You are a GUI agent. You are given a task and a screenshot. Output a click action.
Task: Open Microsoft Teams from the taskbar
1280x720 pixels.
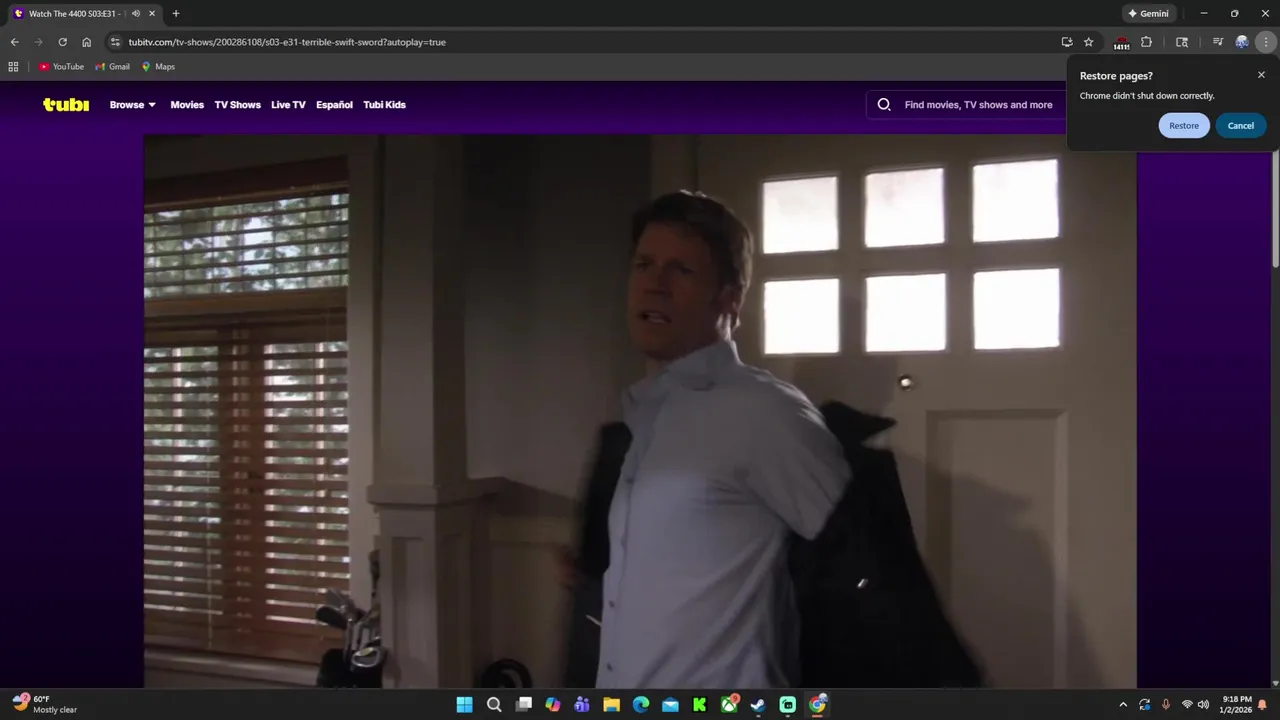(582, 705)
